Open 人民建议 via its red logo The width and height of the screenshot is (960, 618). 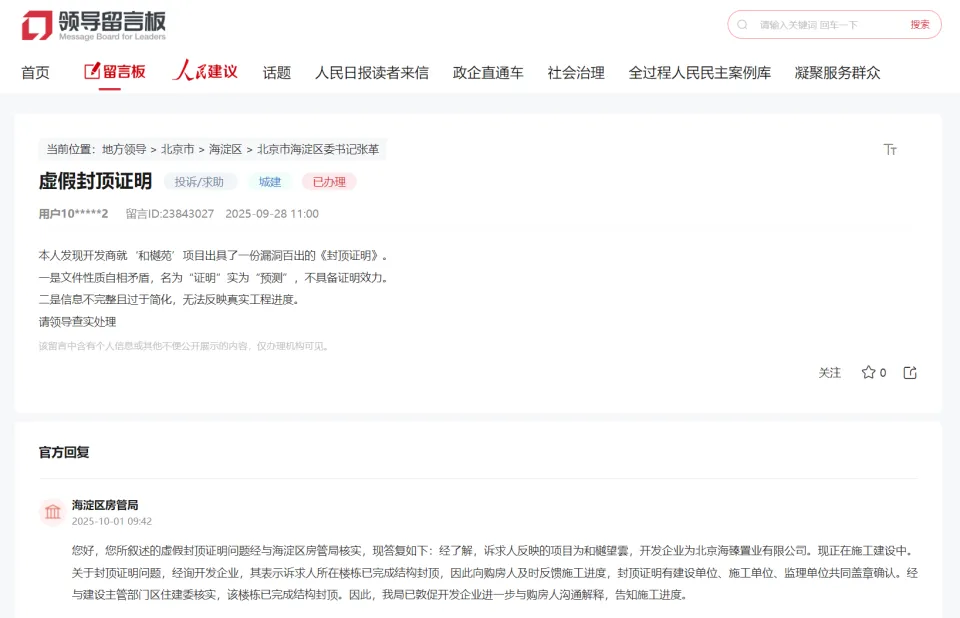click(x=204, y=71)
